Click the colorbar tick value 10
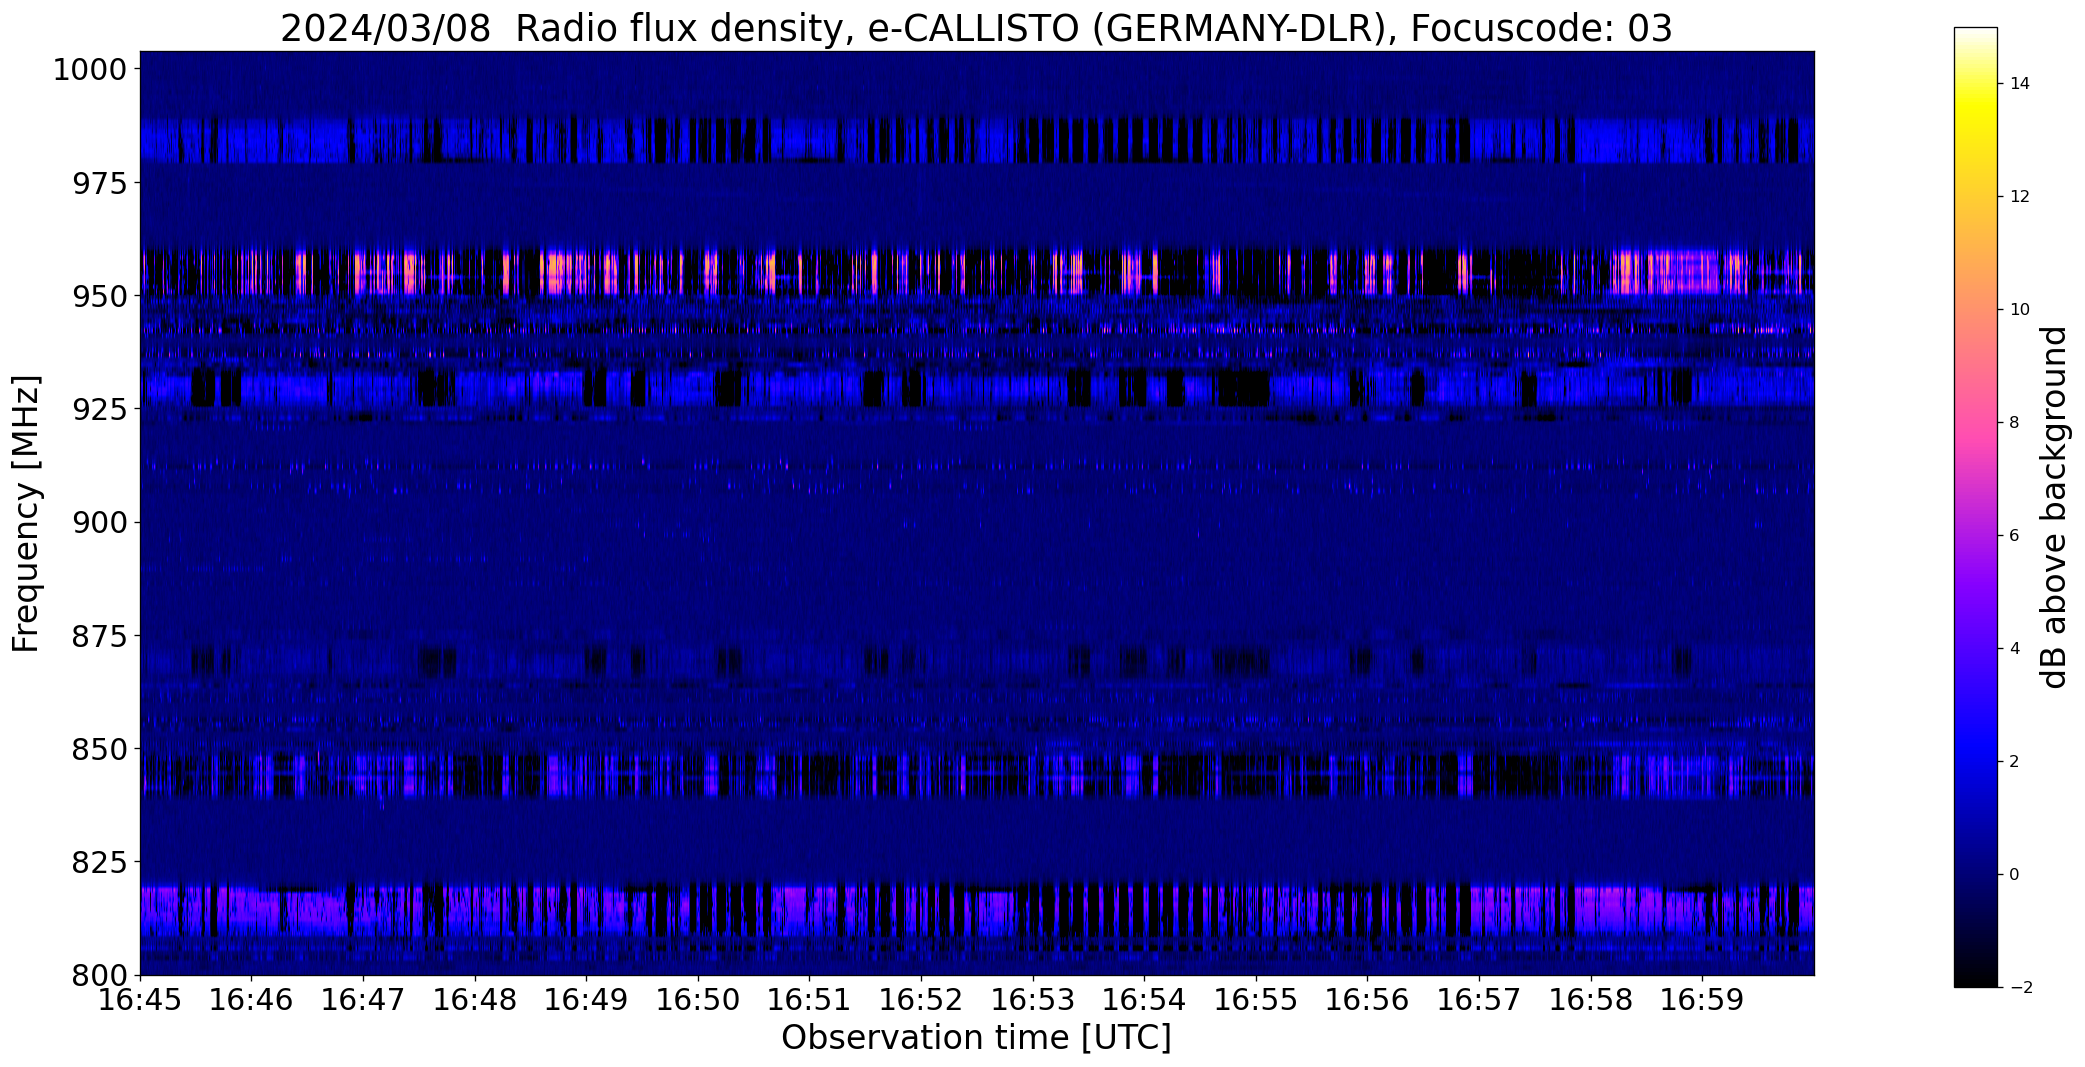The image size is (2085, 1067). 2020,310
